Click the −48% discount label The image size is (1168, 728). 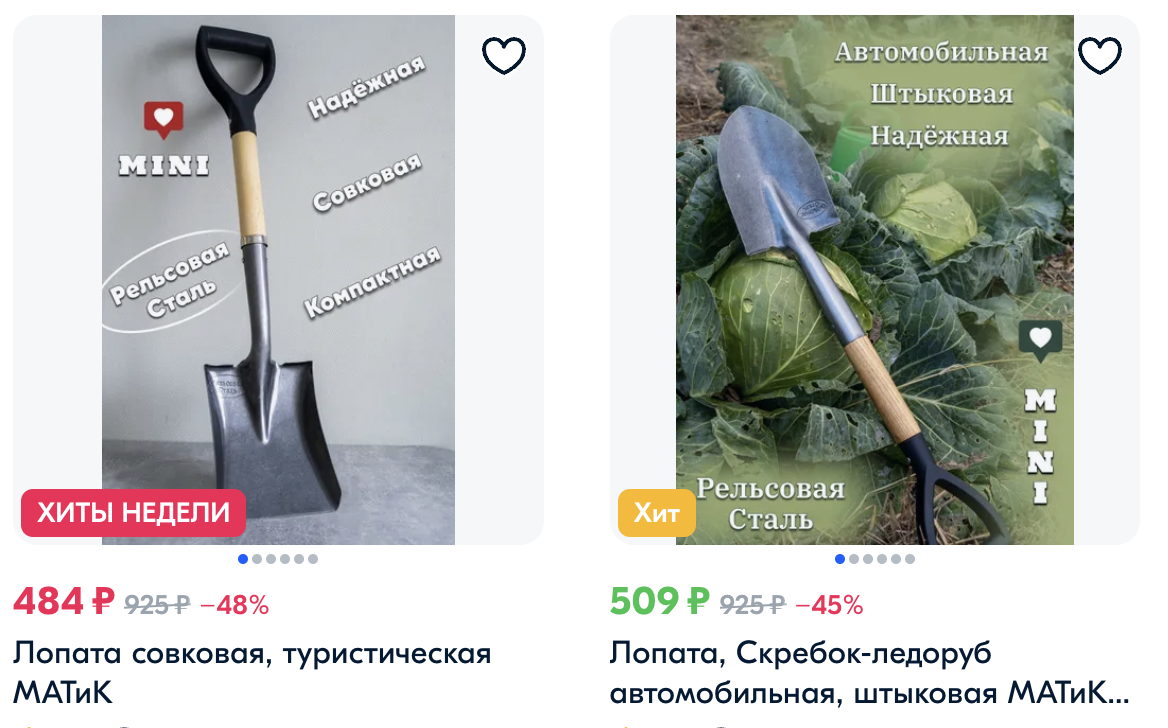click(235, 604)
